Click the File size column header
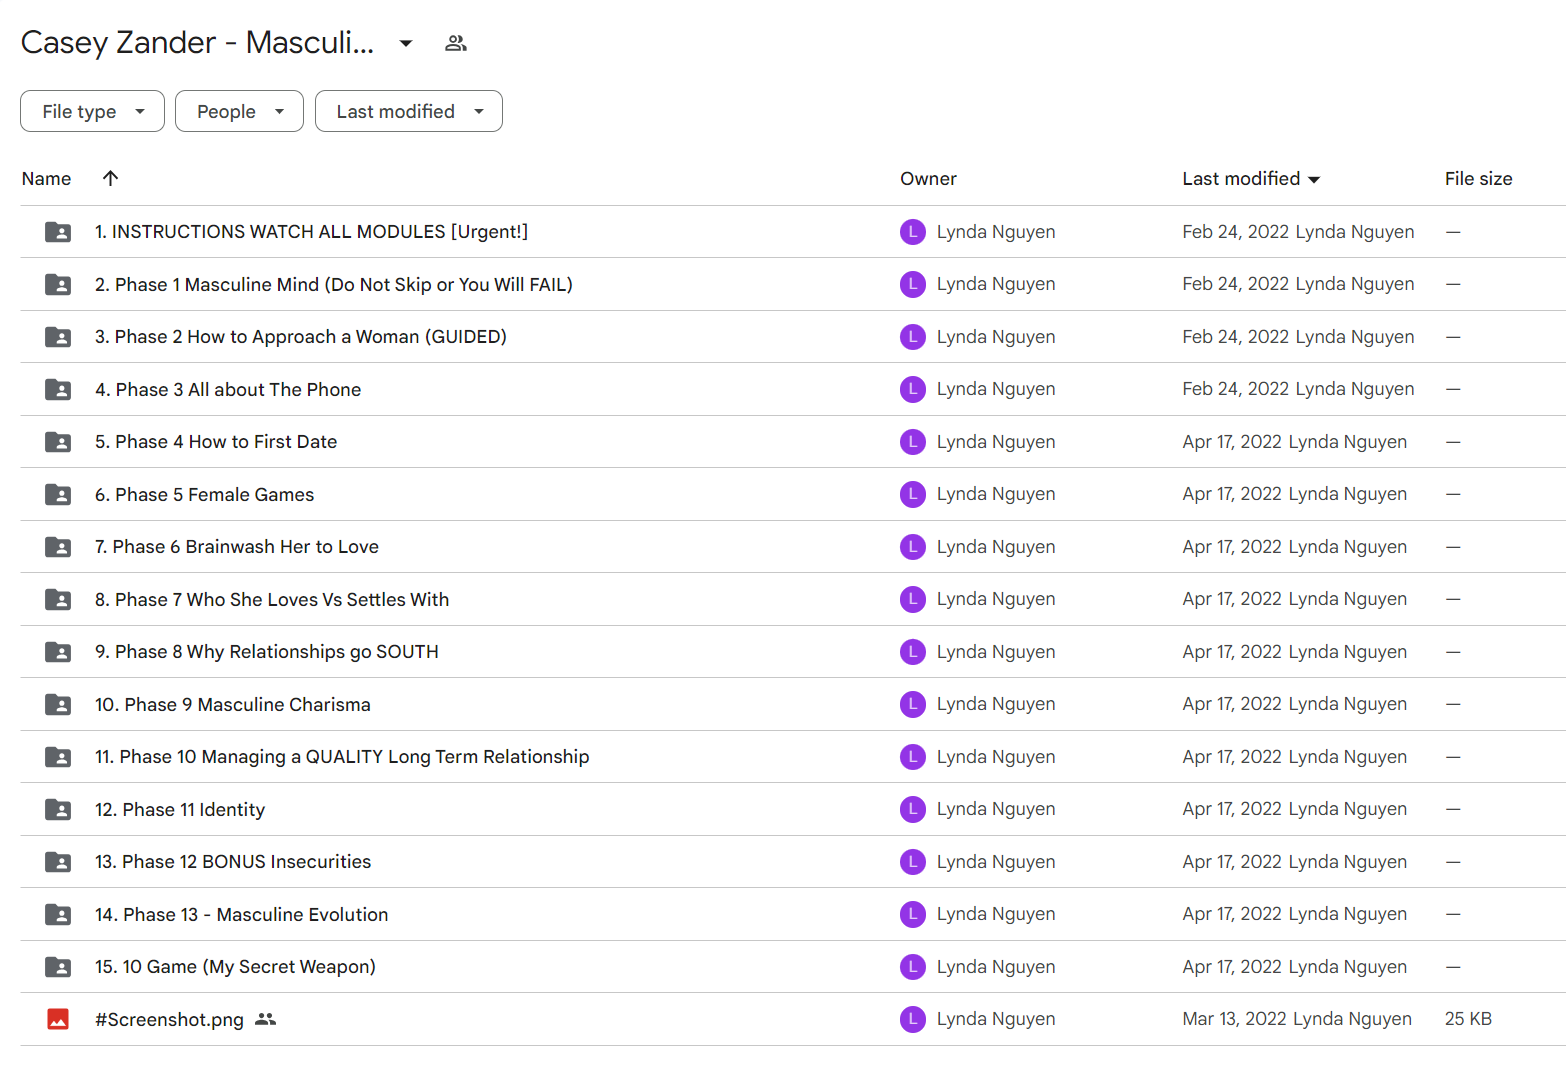 point(1478,179)
